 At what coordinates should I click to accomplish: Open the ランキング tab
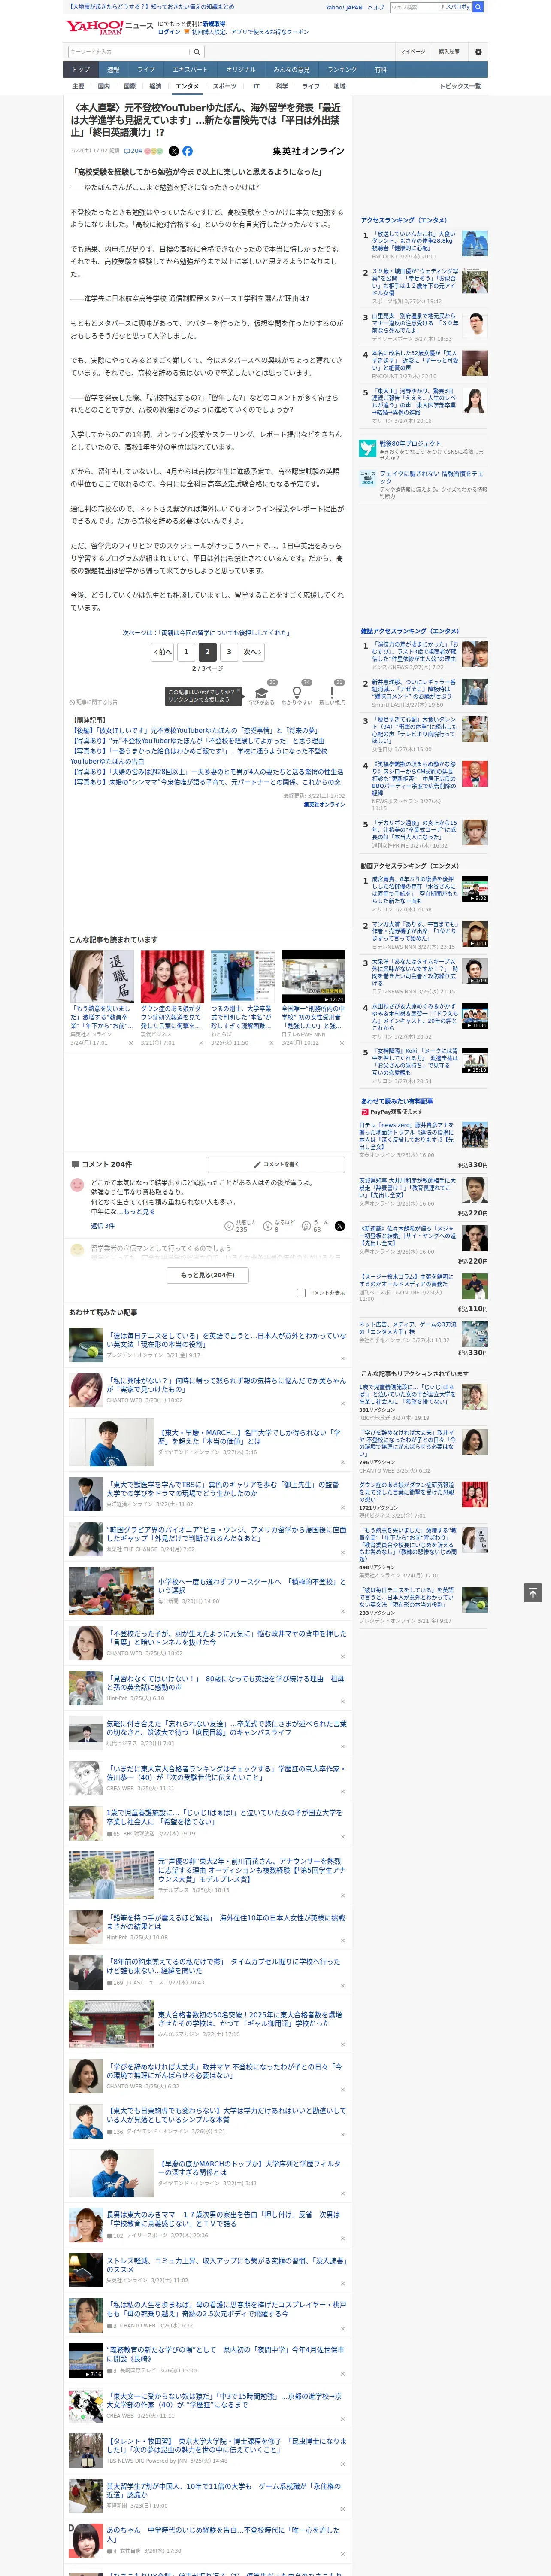342,70
